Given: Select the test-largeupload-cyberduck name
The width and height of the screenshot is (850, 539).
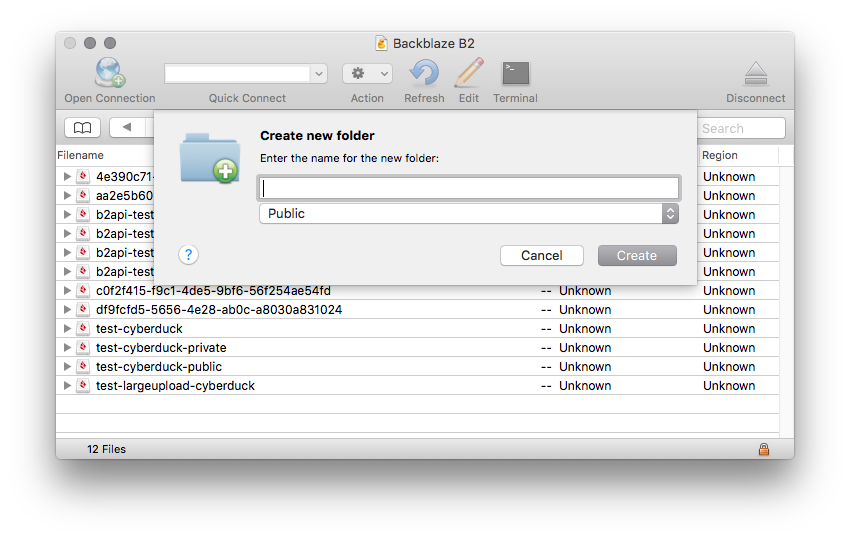Looking at the screenshot, I should pos(175,386).
